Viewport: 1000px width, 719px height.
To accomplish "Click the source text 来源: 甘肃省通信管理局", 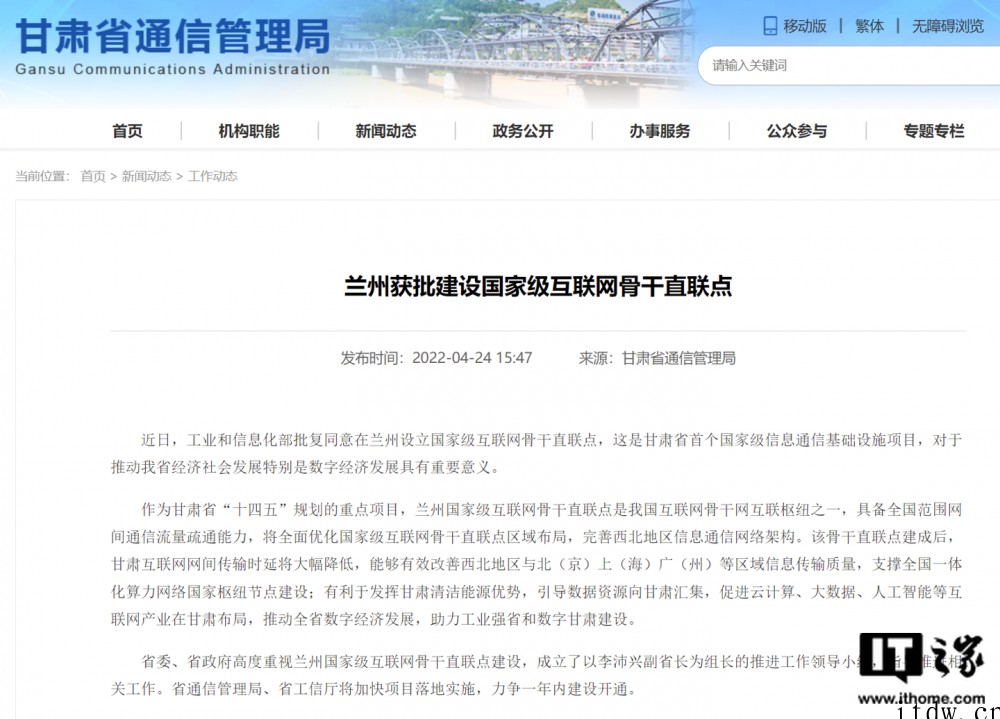I will coord(657,358).
